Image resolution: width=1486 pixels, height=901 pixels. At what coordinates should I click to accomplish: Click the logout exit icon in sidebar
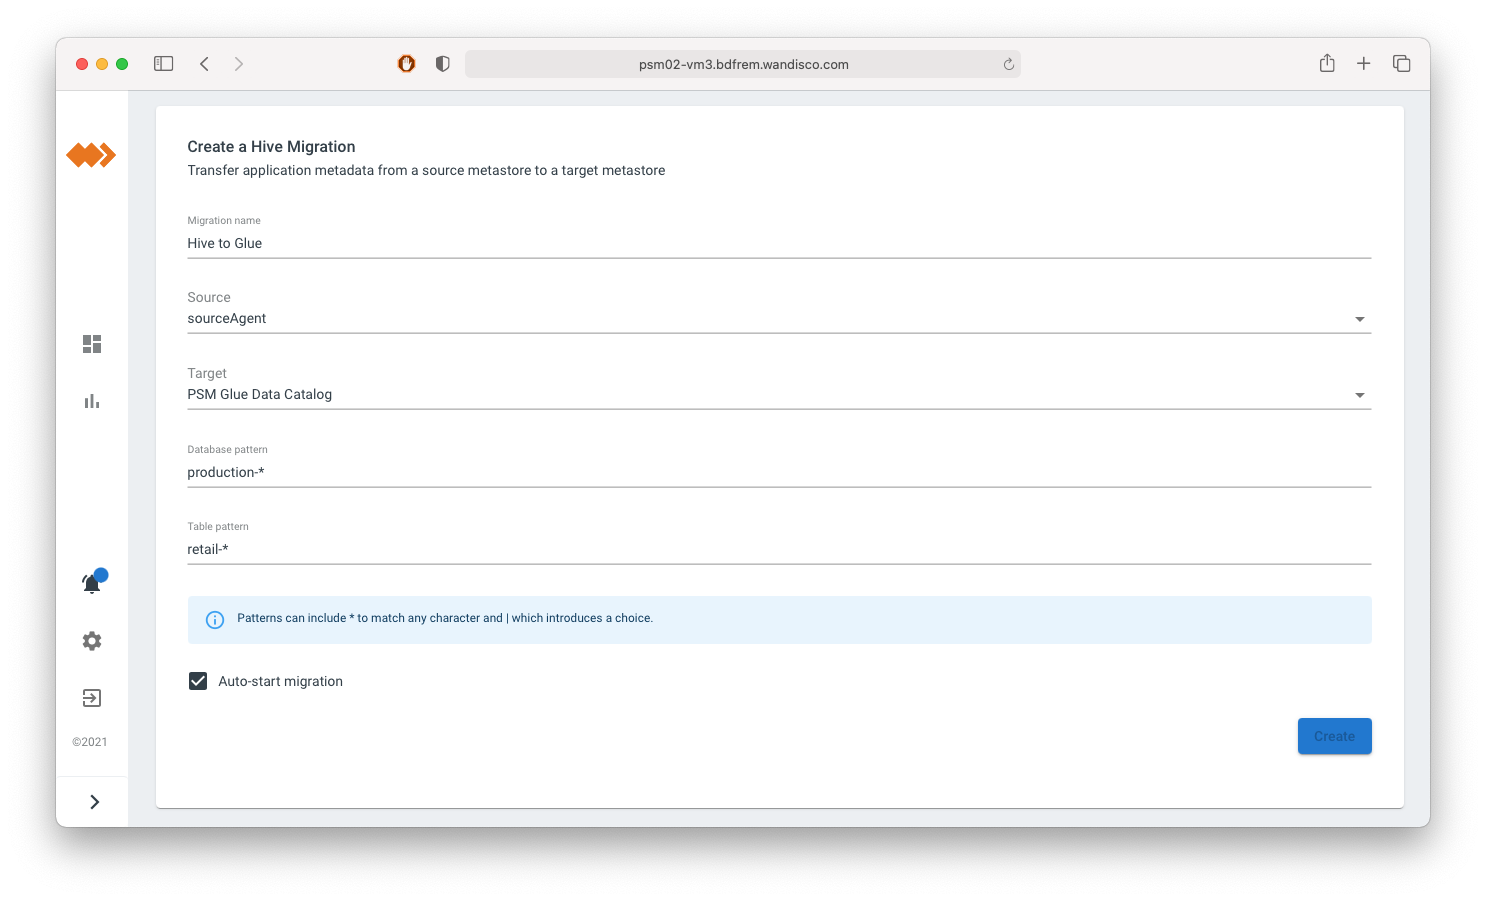[x=92, y=698]
